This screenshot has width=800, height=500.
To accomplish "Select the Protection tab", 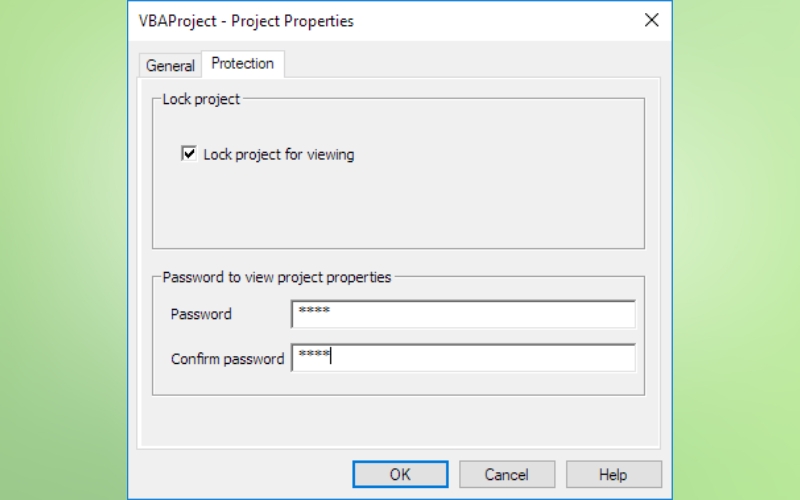I will pos(242,64).
